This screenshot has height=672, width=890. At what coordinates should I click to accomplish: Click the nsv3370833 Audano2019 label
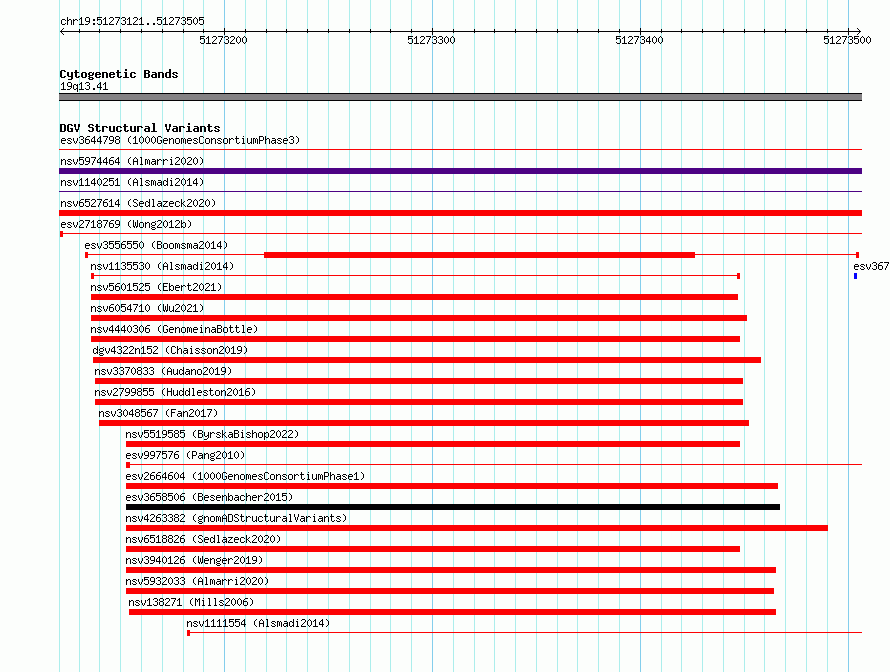pos(163,371)
